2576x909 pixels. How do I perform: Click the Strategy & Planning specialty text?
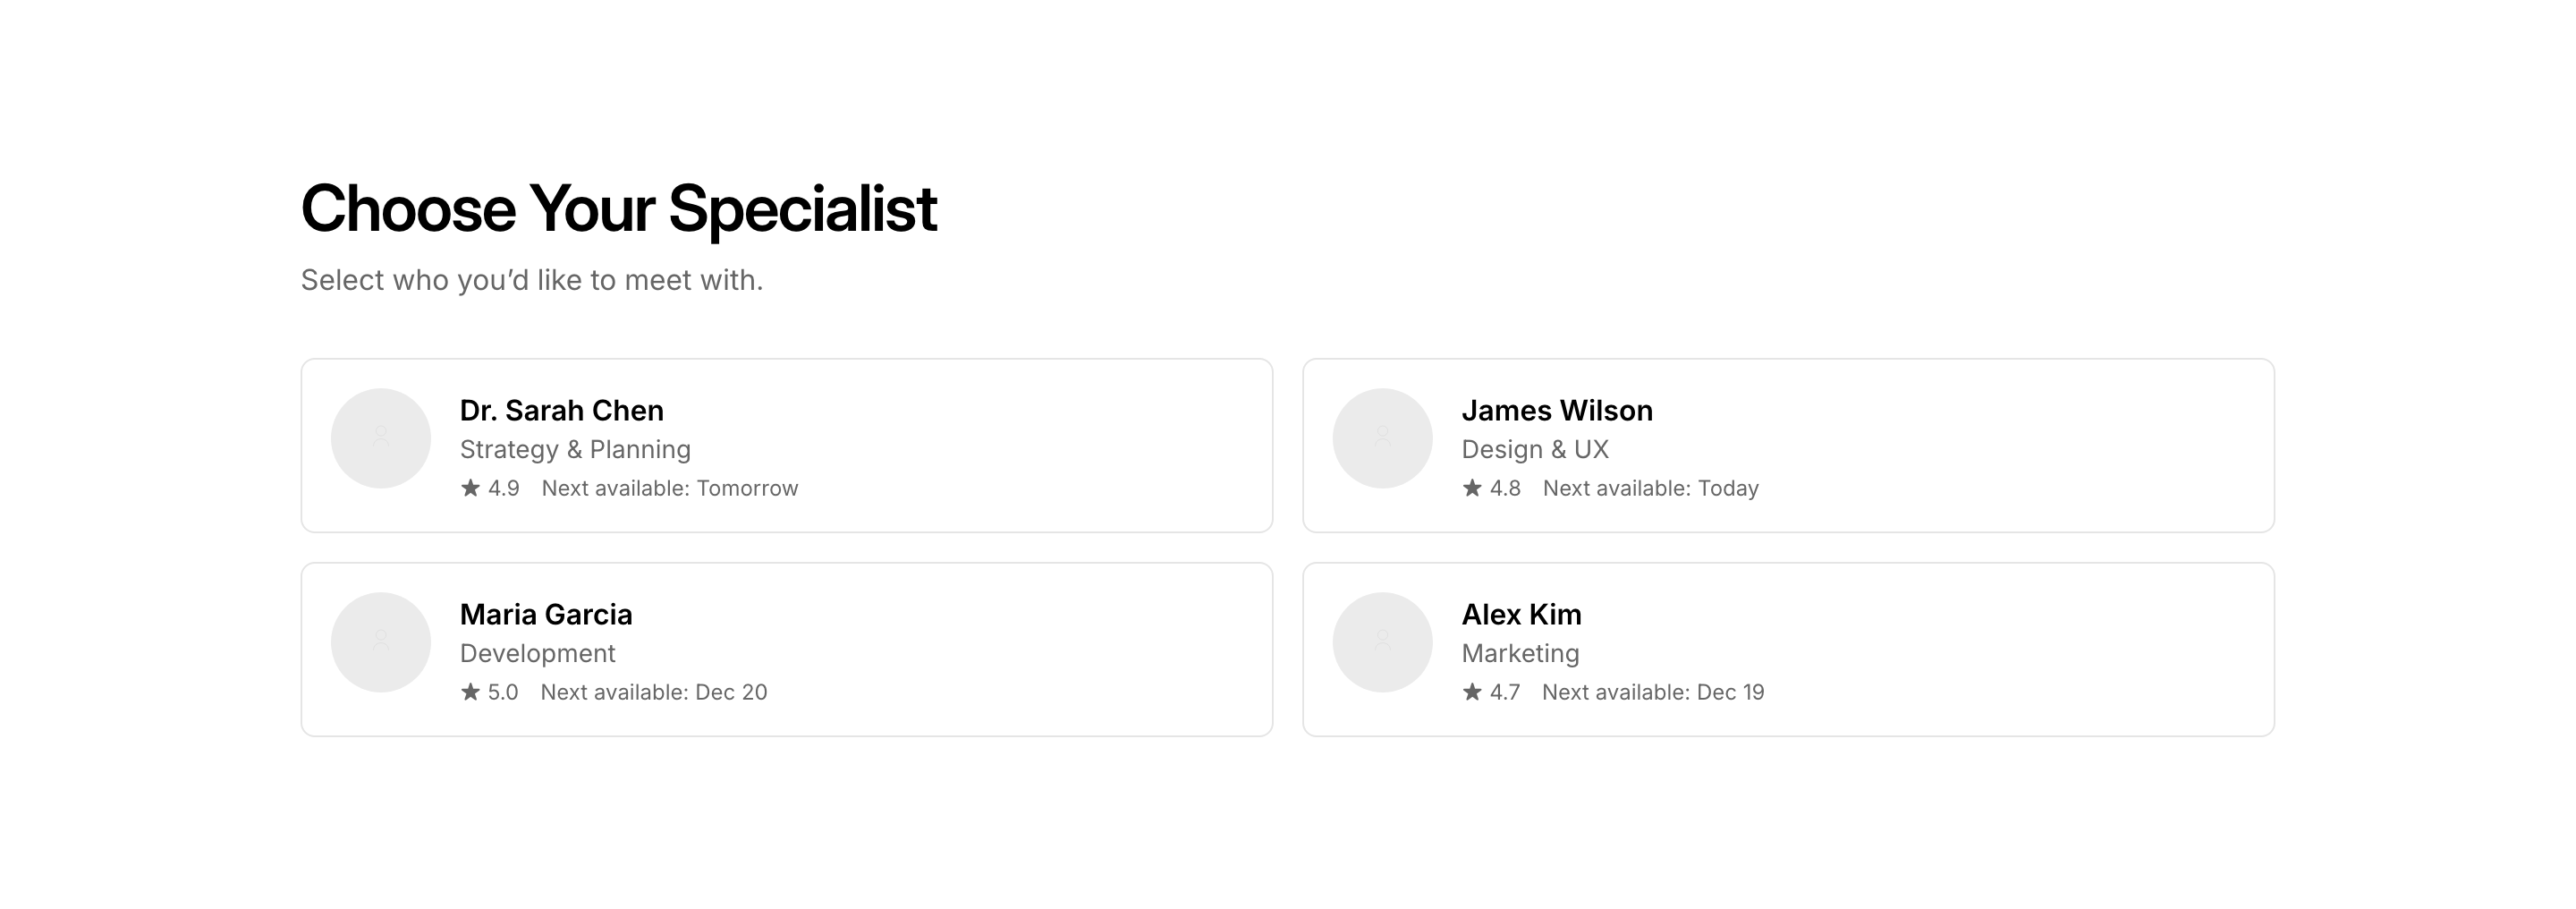tap(575, 450)
